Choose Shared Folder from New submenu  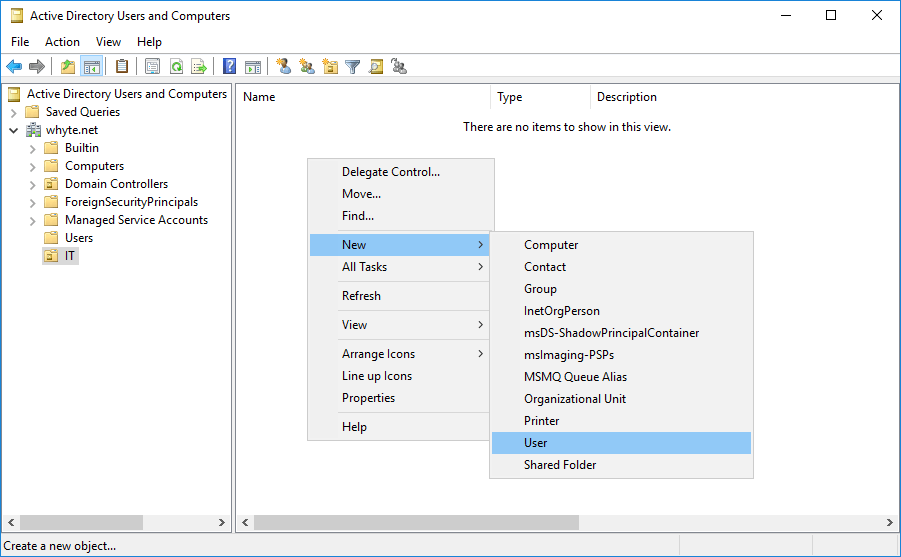tap(621, 465)
